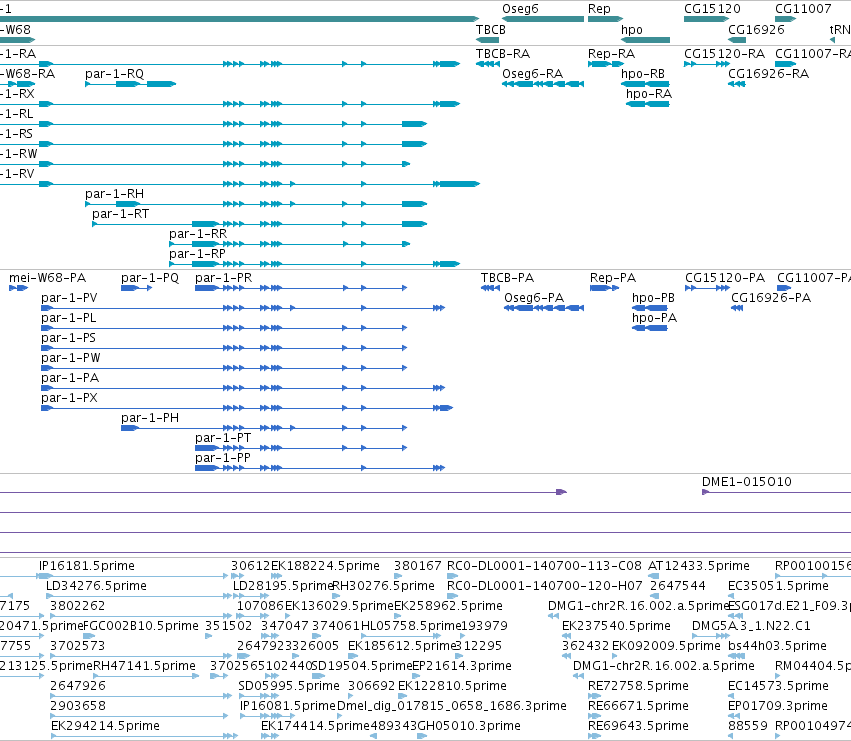Screen dimensions: 851x741
Task: Select the TBCB-RA transcript label
Action: [x=503, y=54]
